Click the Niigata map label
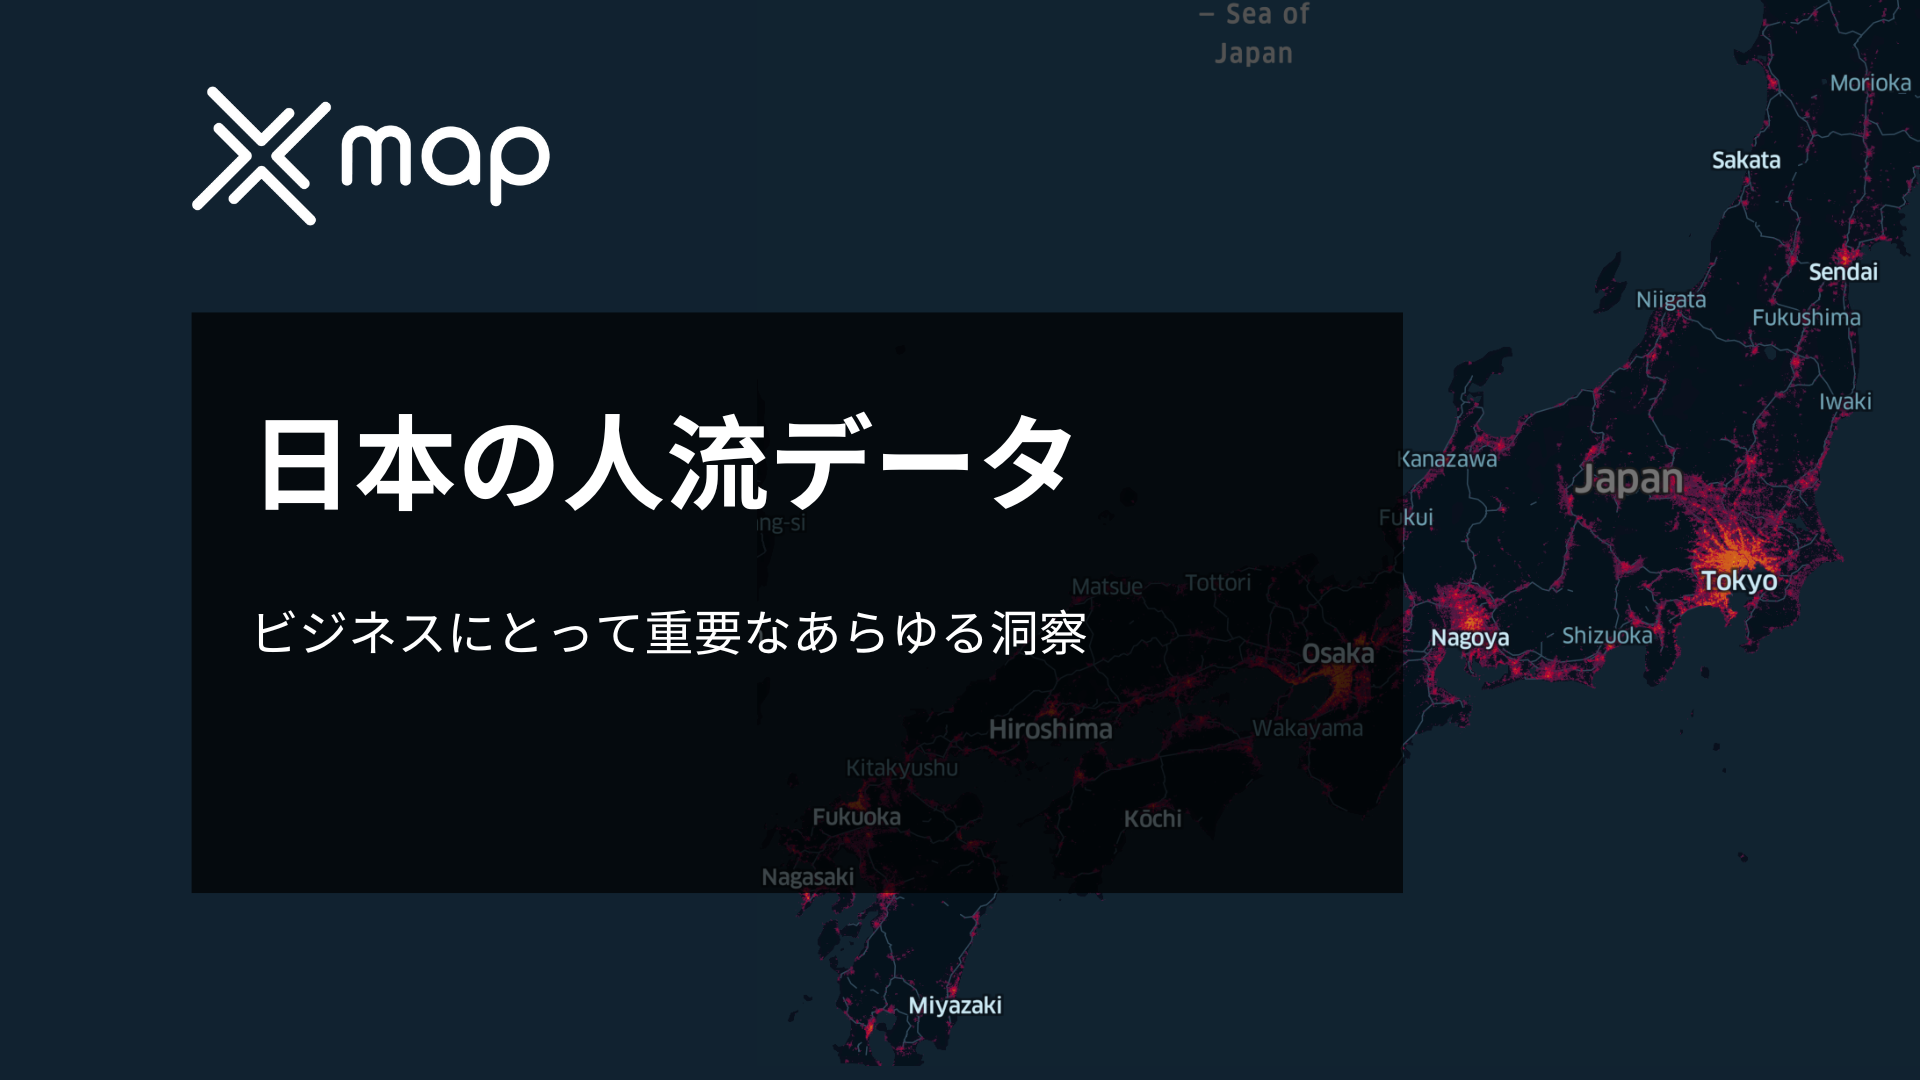This screenshot has width=1920, height=1080. pyautogui.click(x=1671, y=300)
